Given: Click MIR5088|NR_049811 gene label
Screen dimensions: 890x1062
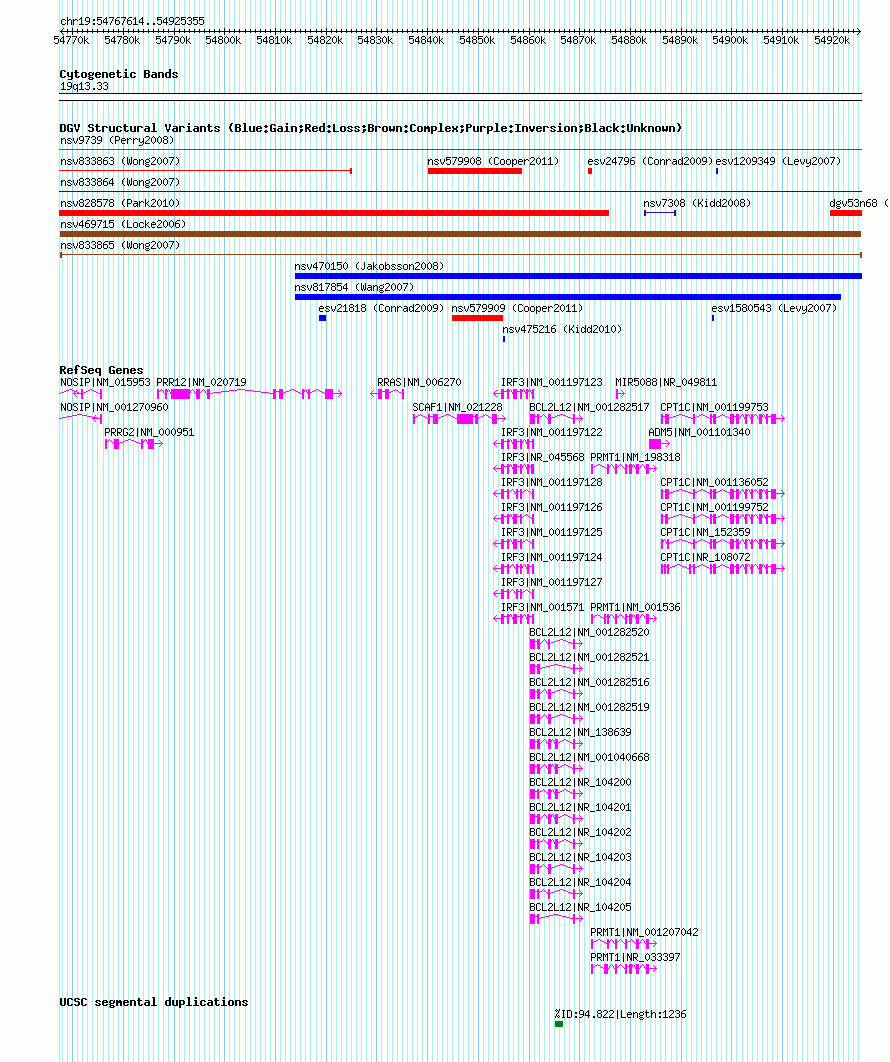Looking at the screenshot, I should click(x=666, y=382).
